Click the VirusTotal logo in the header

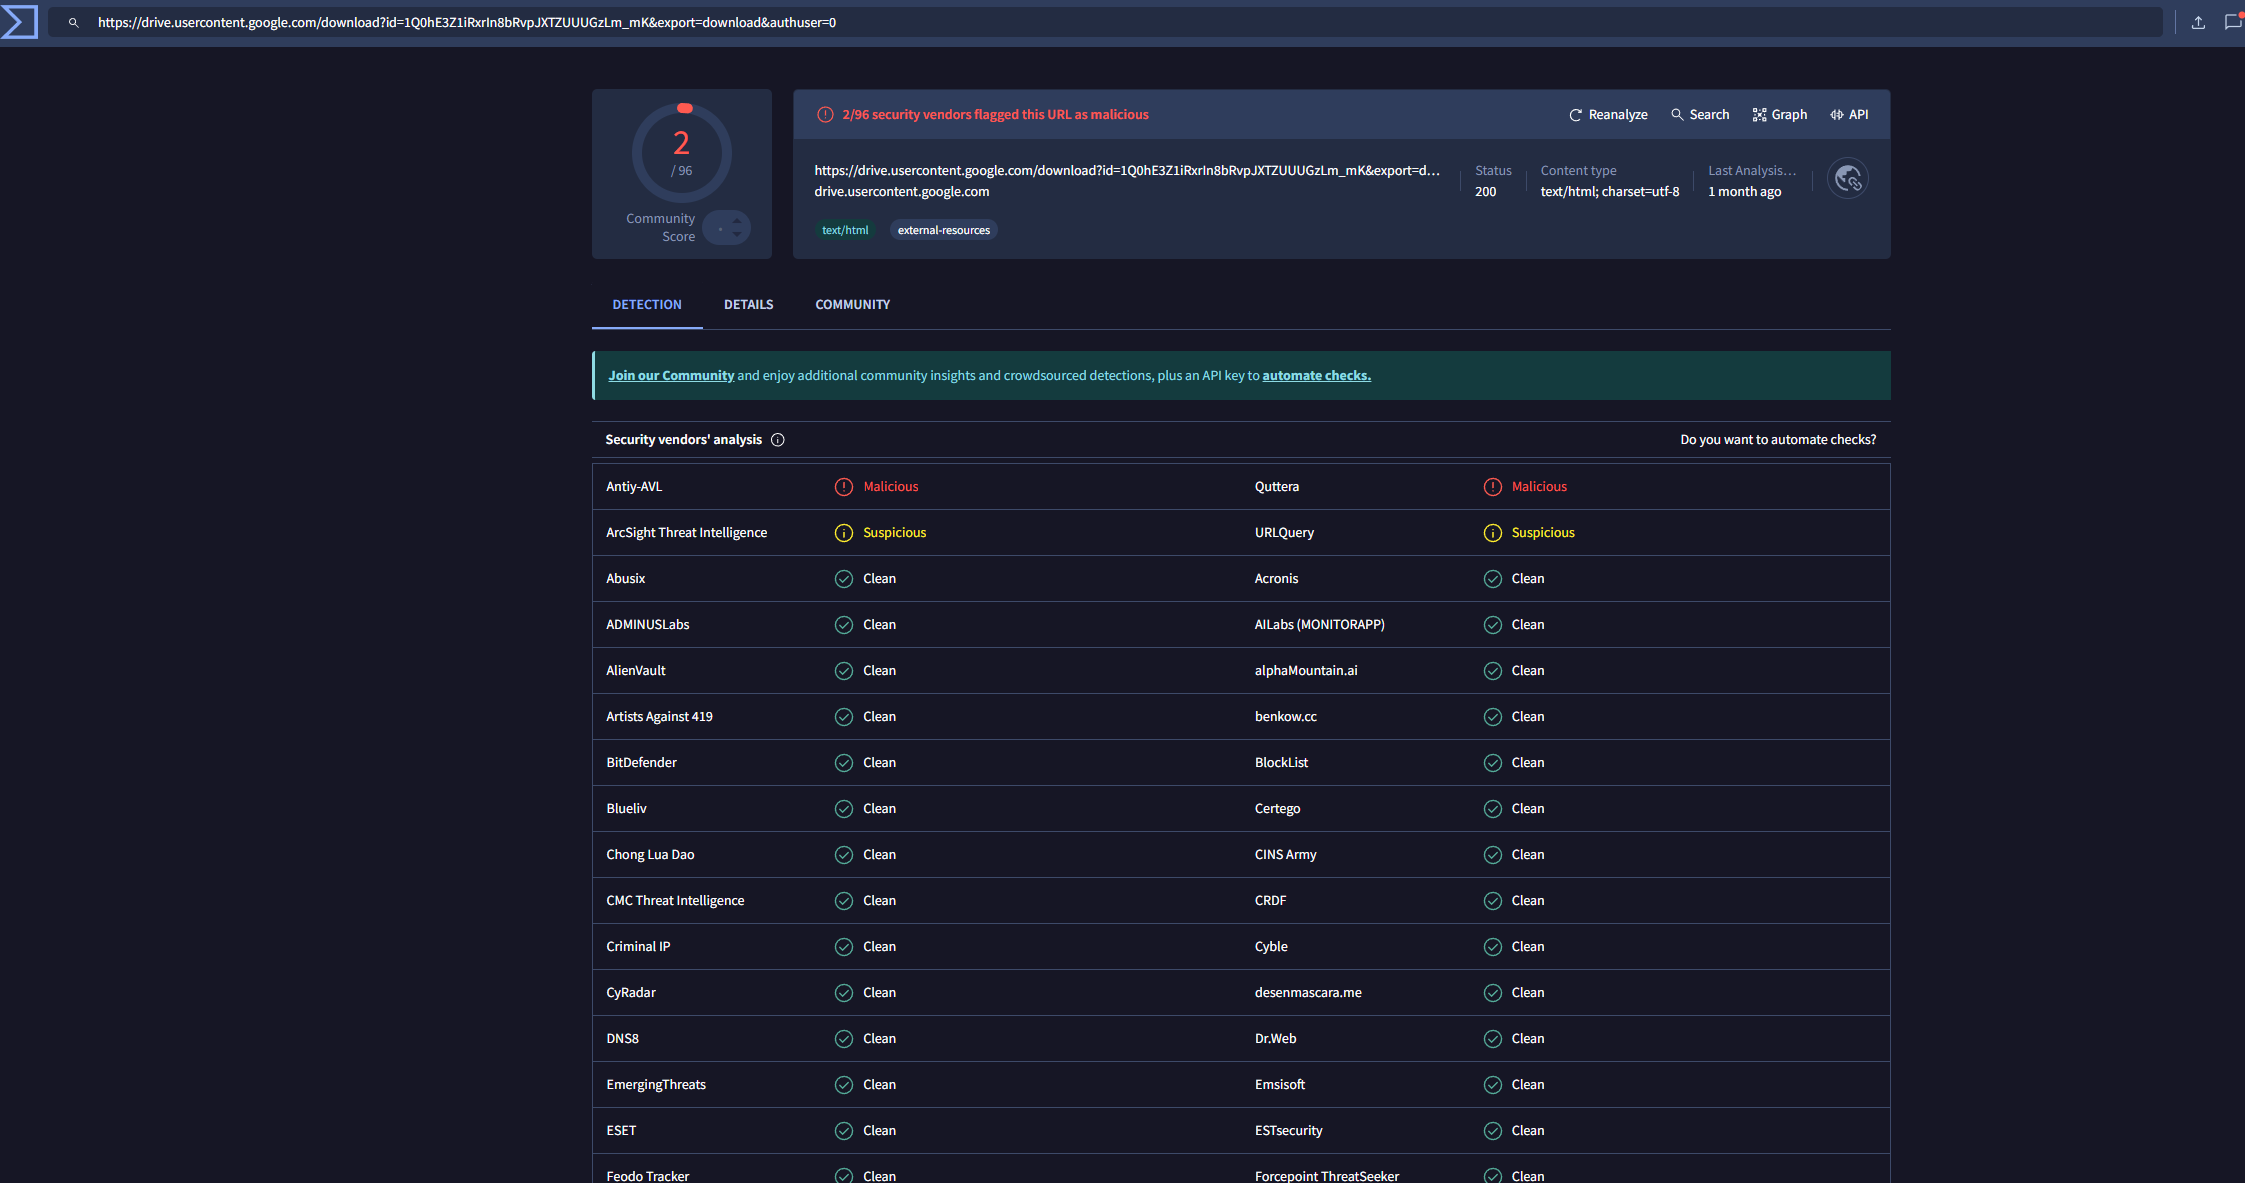(19, 22)
